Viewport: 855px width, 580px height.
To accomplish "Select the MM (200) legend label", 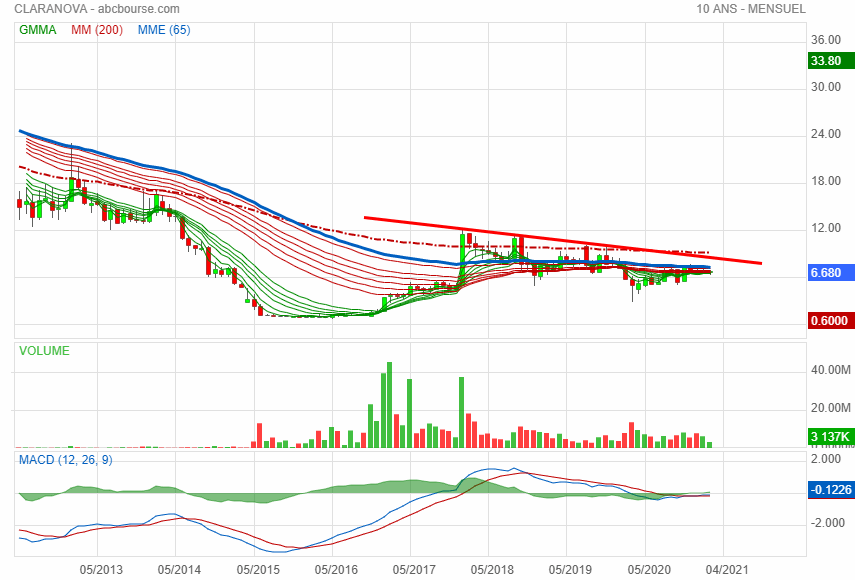I will pos(97,30).
